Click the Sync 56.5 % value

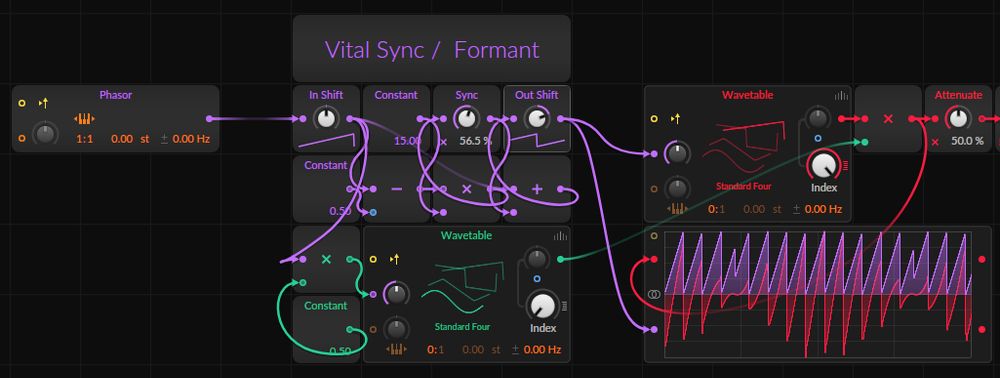(x=475, y=140)
